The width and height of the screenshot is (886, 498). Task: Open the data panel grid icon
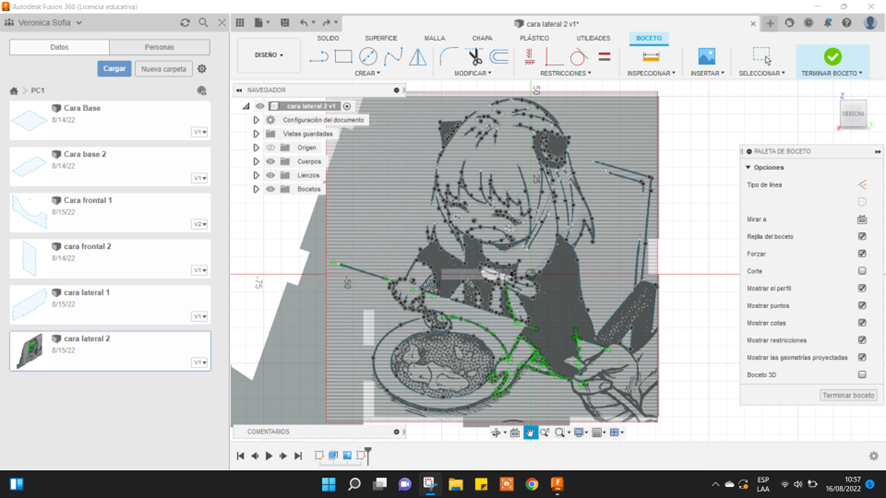click(x=240, y=23)
